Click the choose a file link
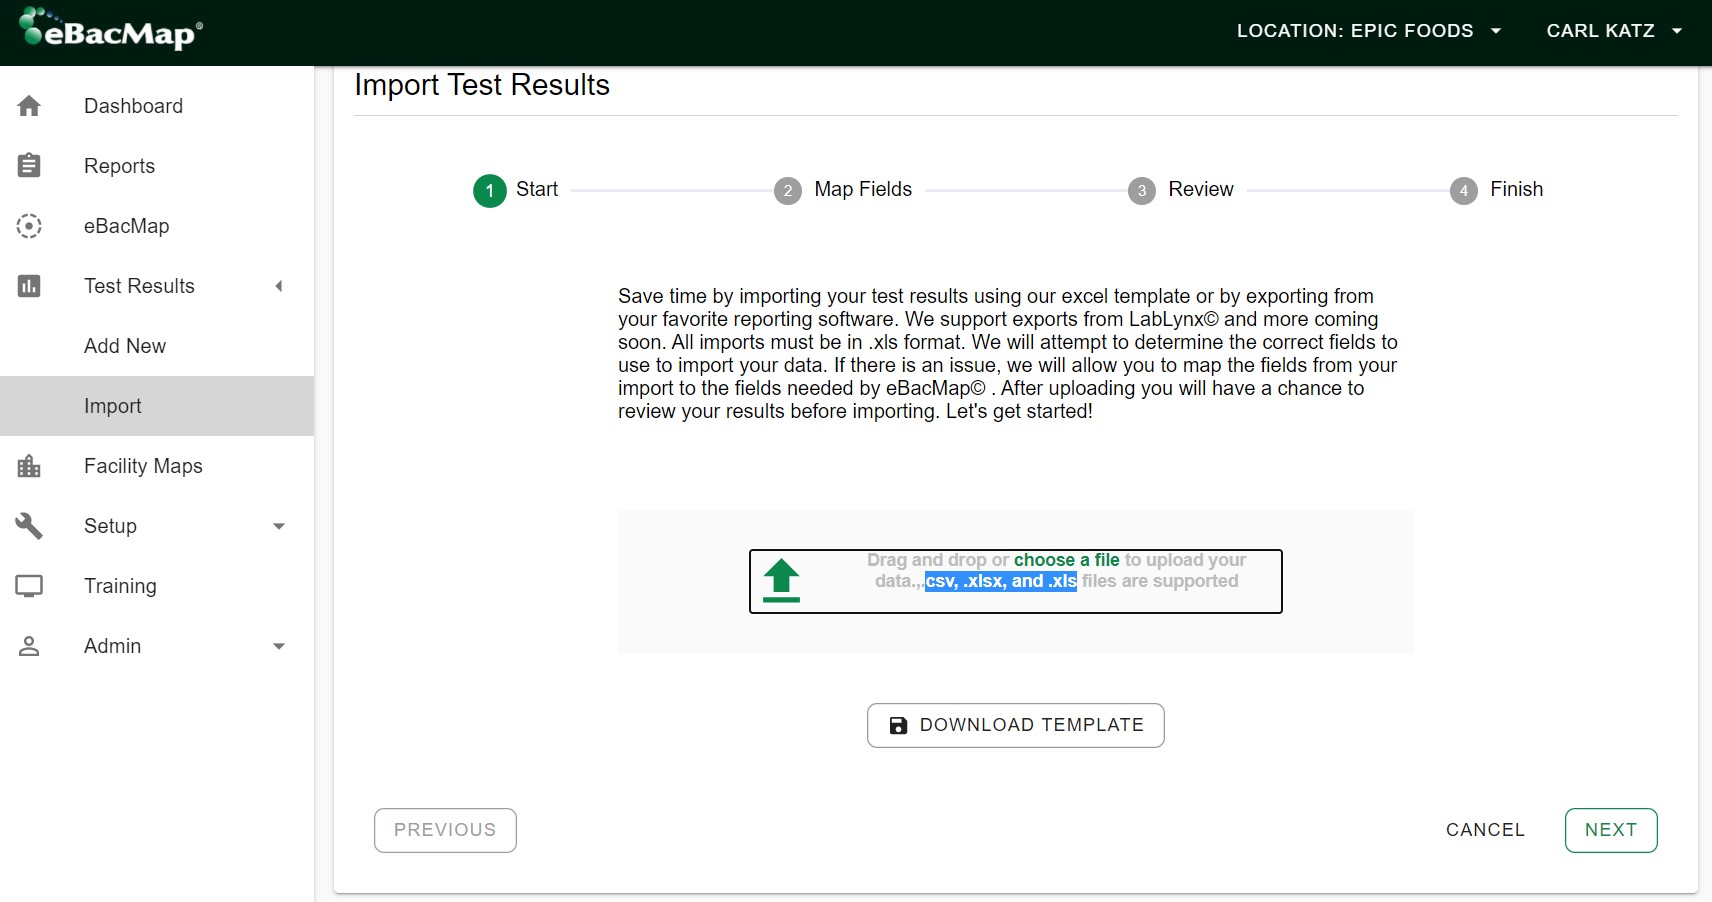This screenshot has height=902, width=1712. pos(1066,560)
